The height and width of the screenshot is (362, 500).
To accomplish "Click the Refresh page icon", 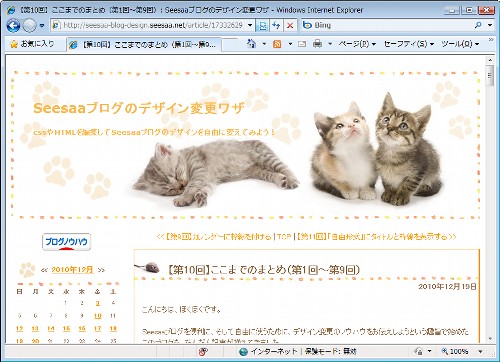I will [276, 25].
